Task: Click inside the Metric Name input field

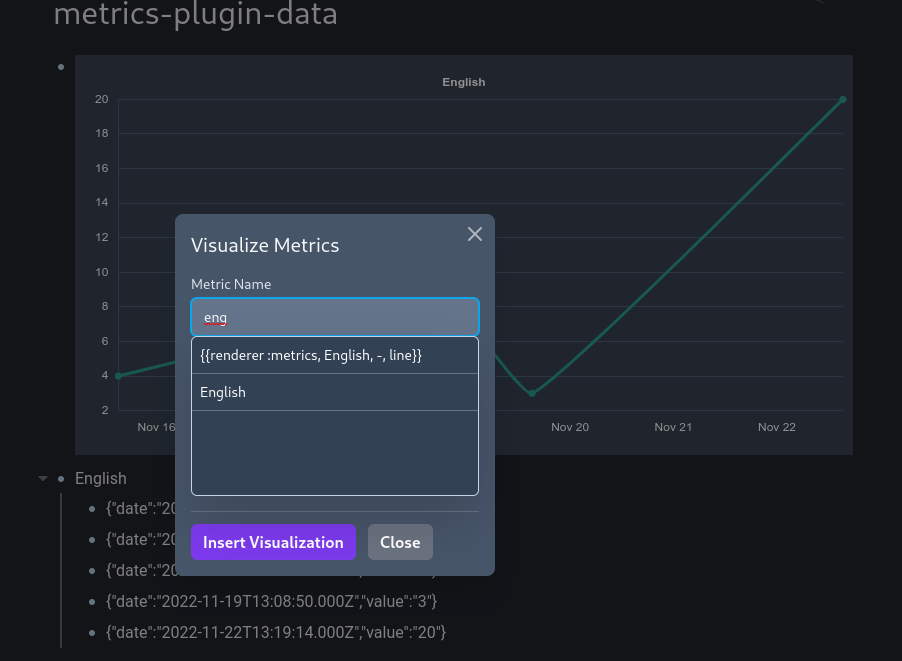Action: (x=334, y=316)
